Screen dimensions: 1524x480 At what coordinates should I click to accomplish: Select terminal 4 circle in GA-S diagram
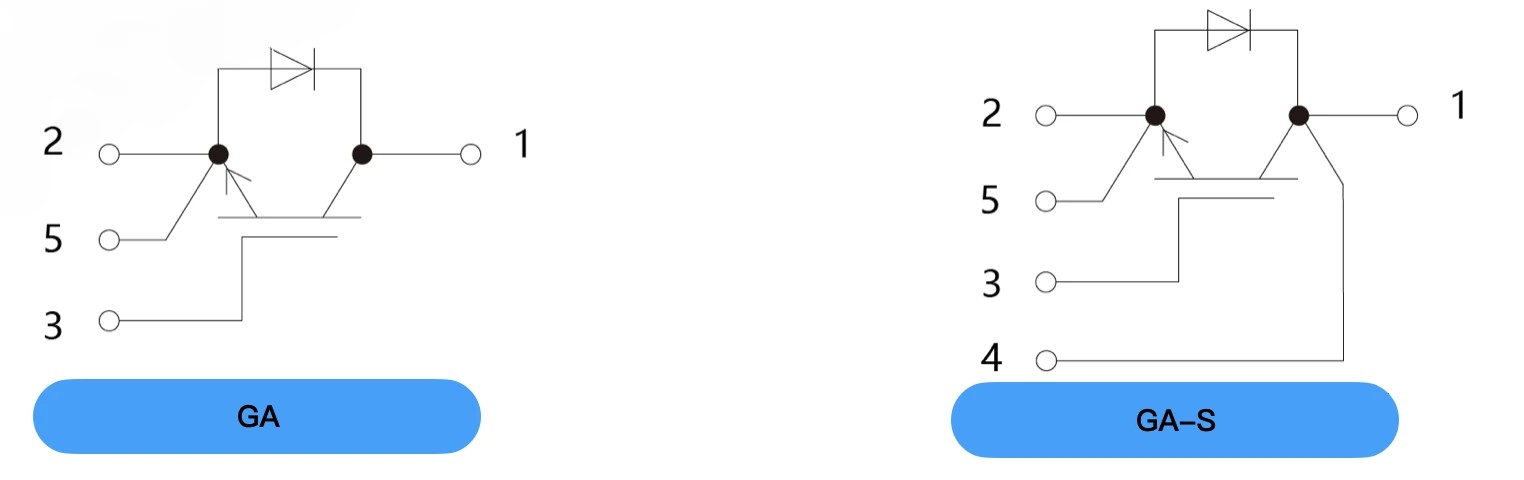[x=1046, y=359]
